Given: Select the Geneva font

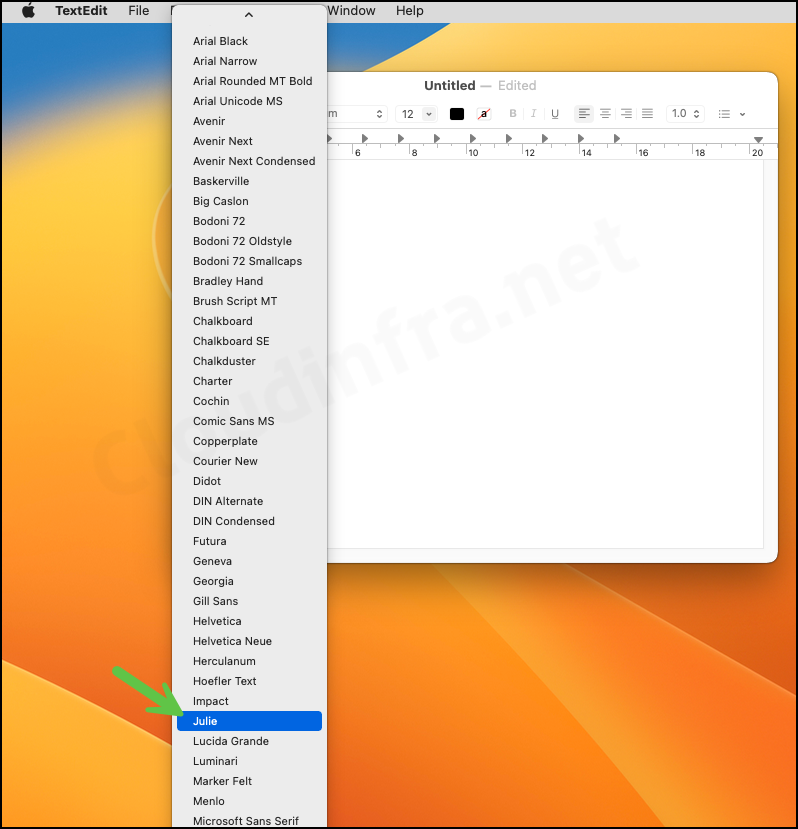Looking at the screenshot, I should coord(249,561).
